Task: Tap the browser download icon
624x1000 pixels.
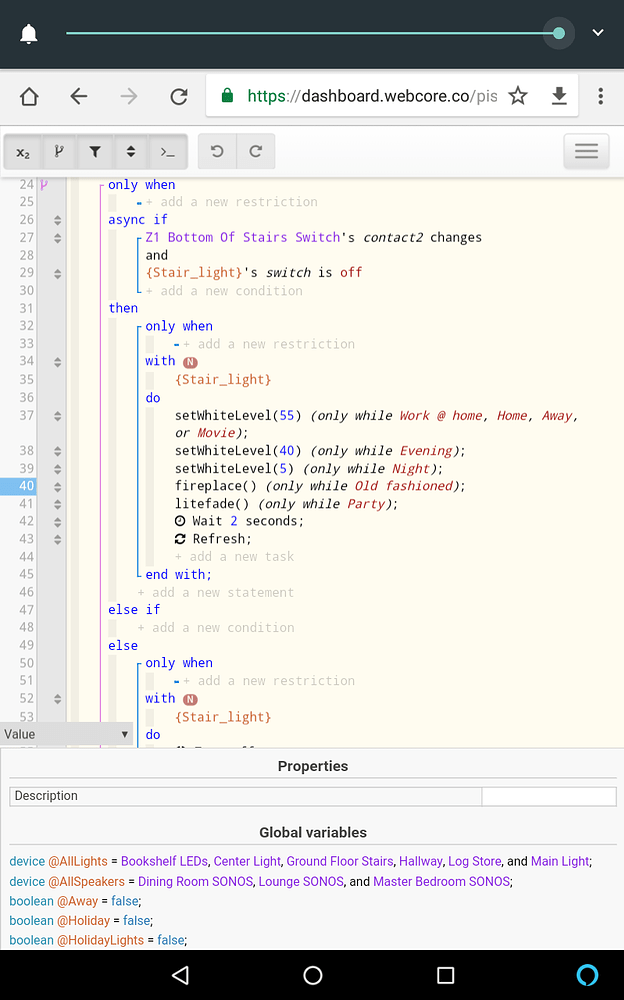Action: 559,96
